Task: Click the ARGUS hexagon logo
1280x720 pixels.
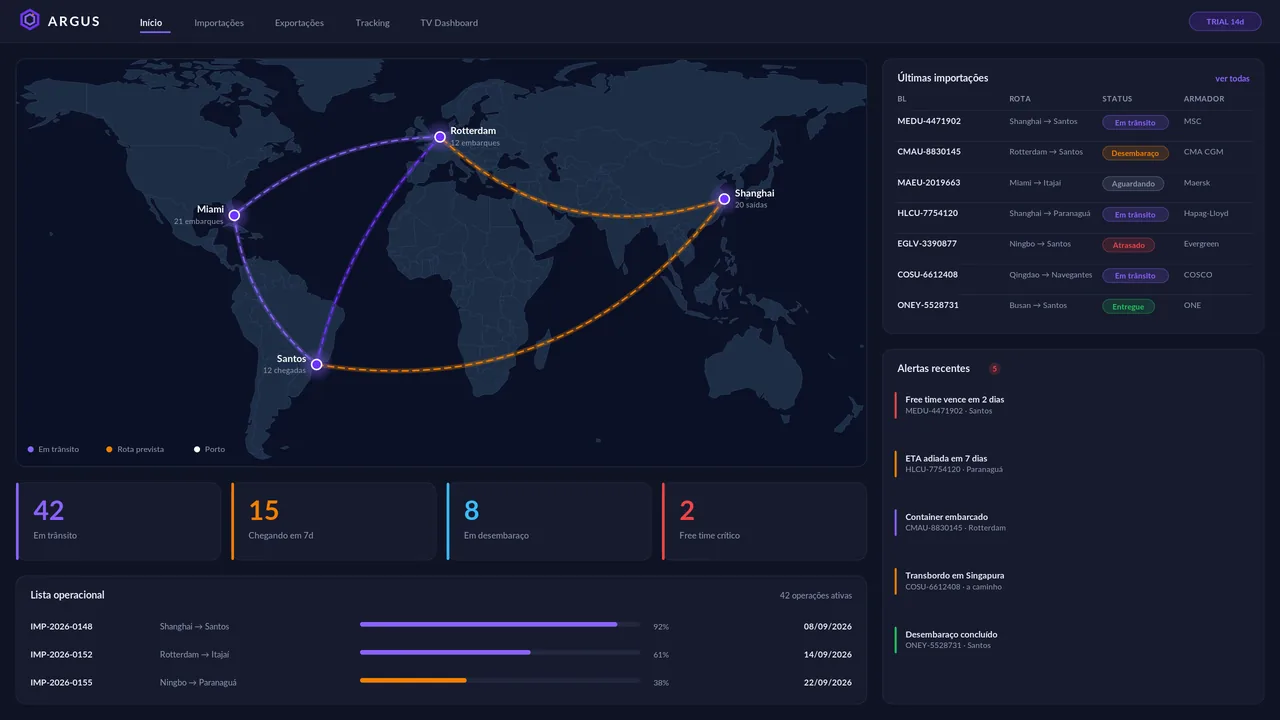Action: tap(30, 20)
